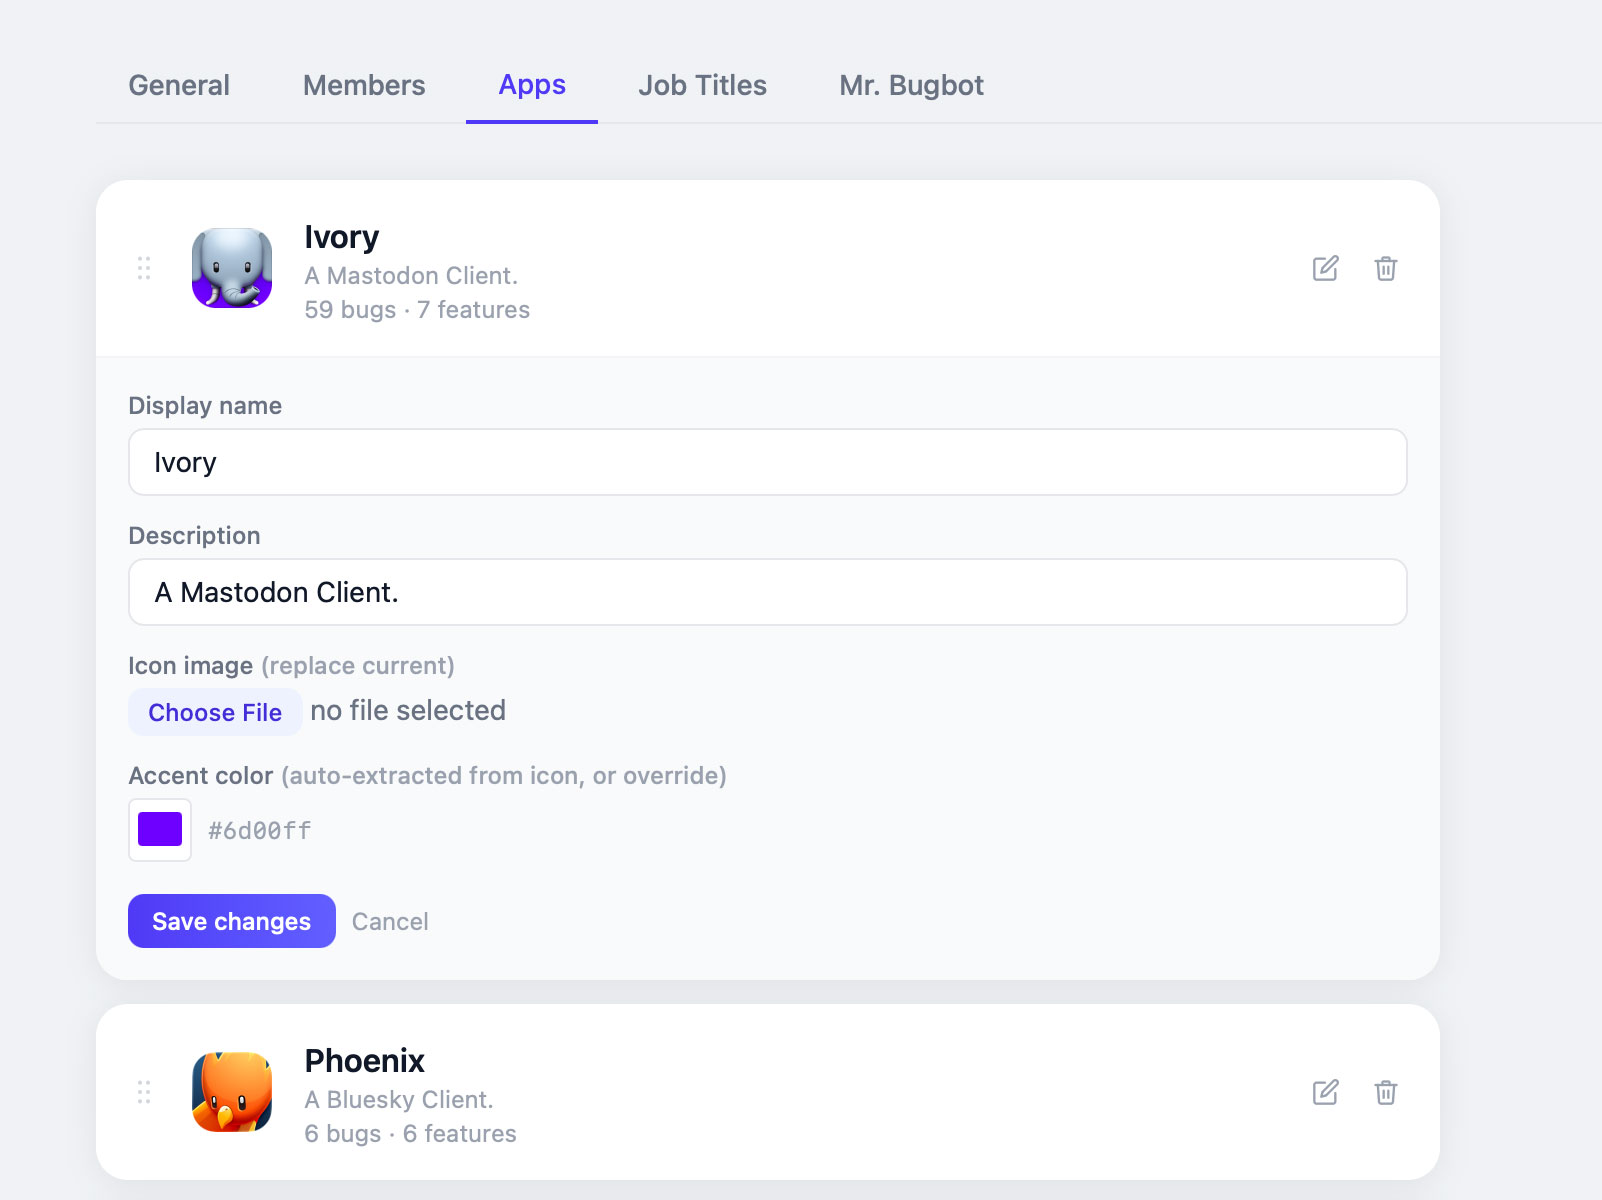Click the edit icon for Ivory
The height and width of the screenshot is (1200, 1602).
point(1325,268)
